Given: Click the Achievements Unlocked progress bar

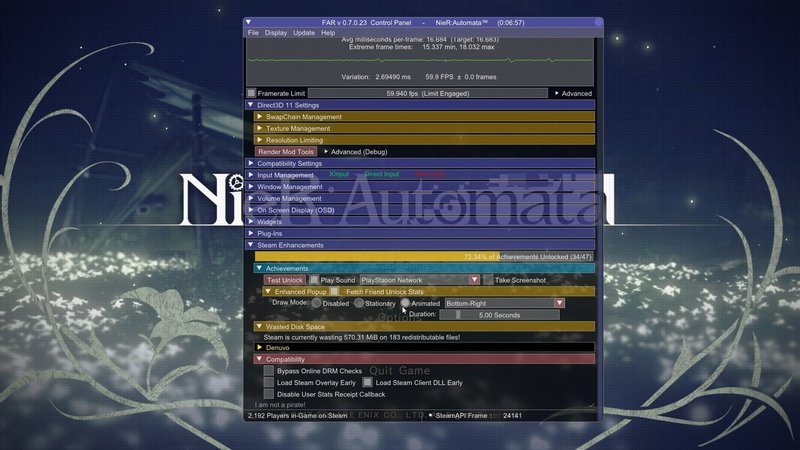Looking at the screenshot, I should pos(423,257).
